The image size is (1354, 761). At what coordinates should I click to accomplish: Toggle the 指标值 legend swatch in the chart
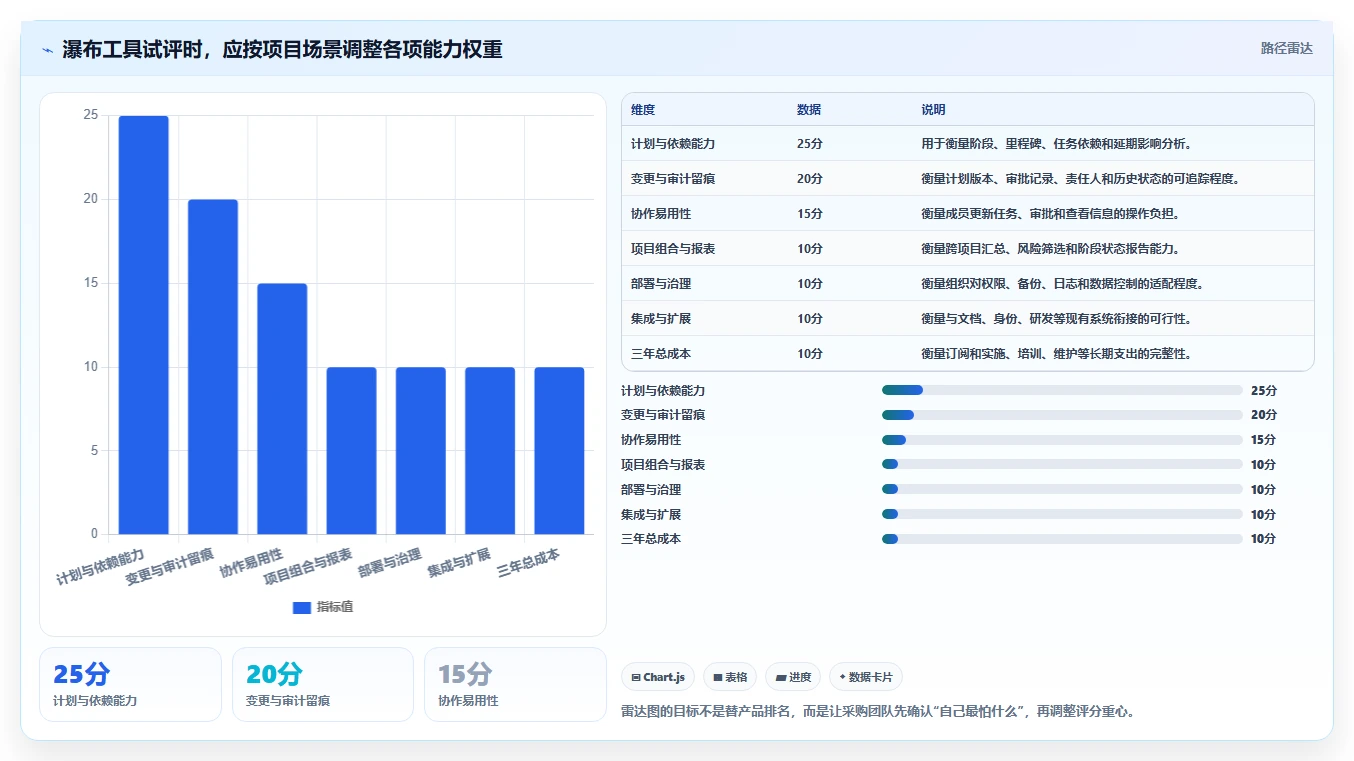[x=302, y=607]
